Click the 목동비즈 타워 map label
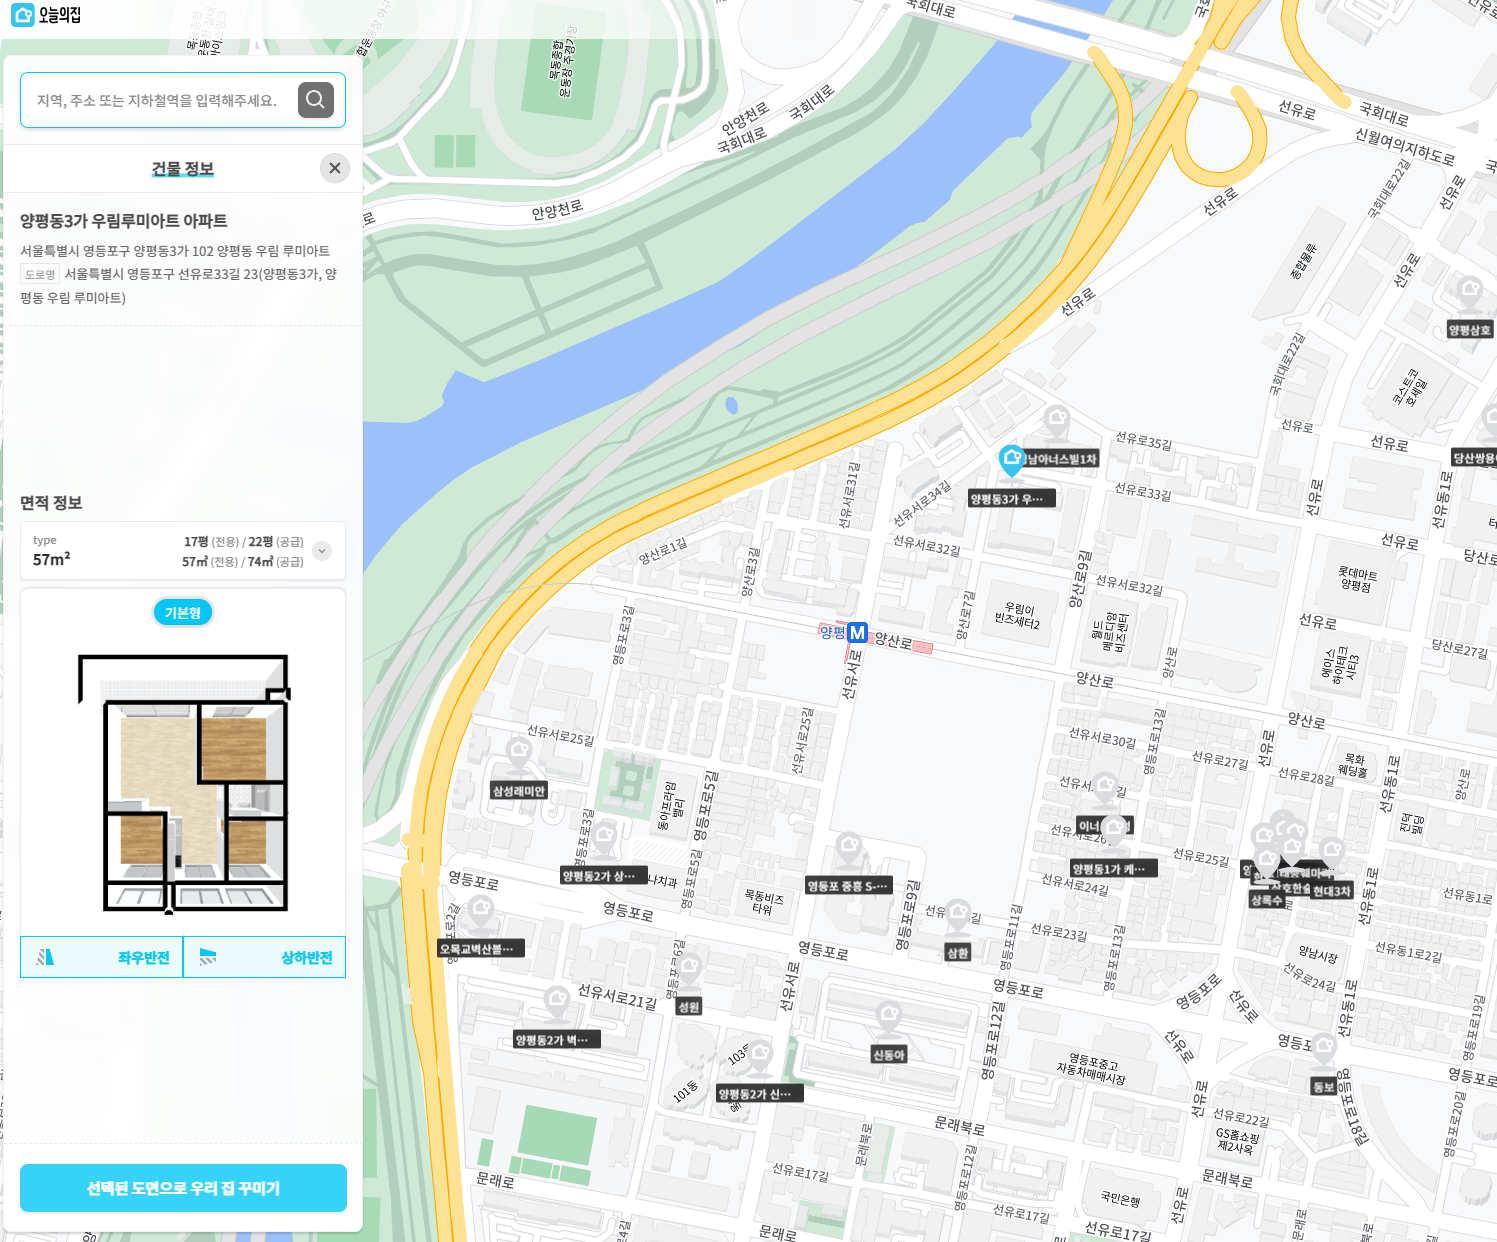 point(764,902)
